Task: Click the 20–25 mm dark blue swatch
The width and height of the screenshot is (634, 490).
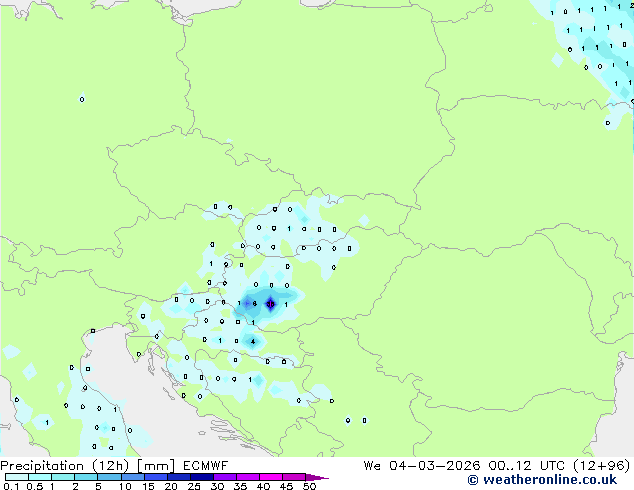Action: pyautogui.click(x=178, y=477)
